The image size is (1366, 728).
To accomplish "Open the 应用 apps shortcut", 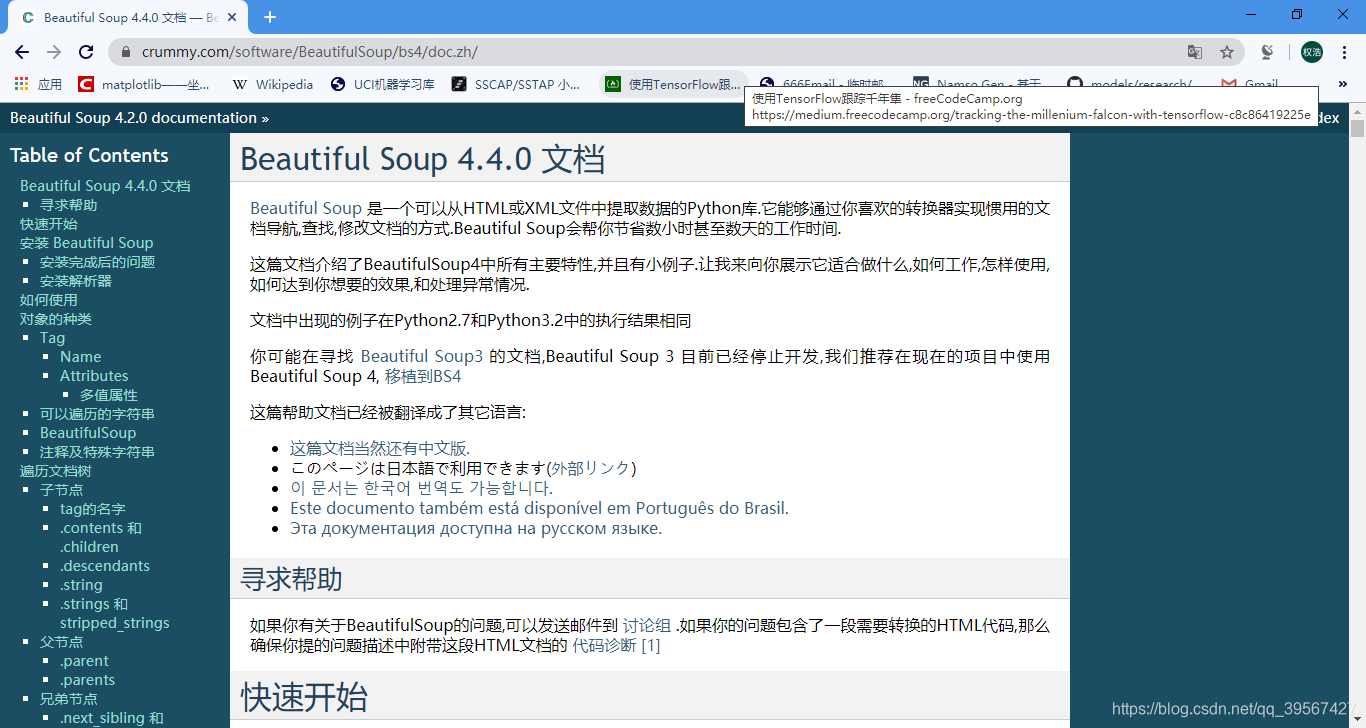I will pyautogui.click(x=38, y=84).
